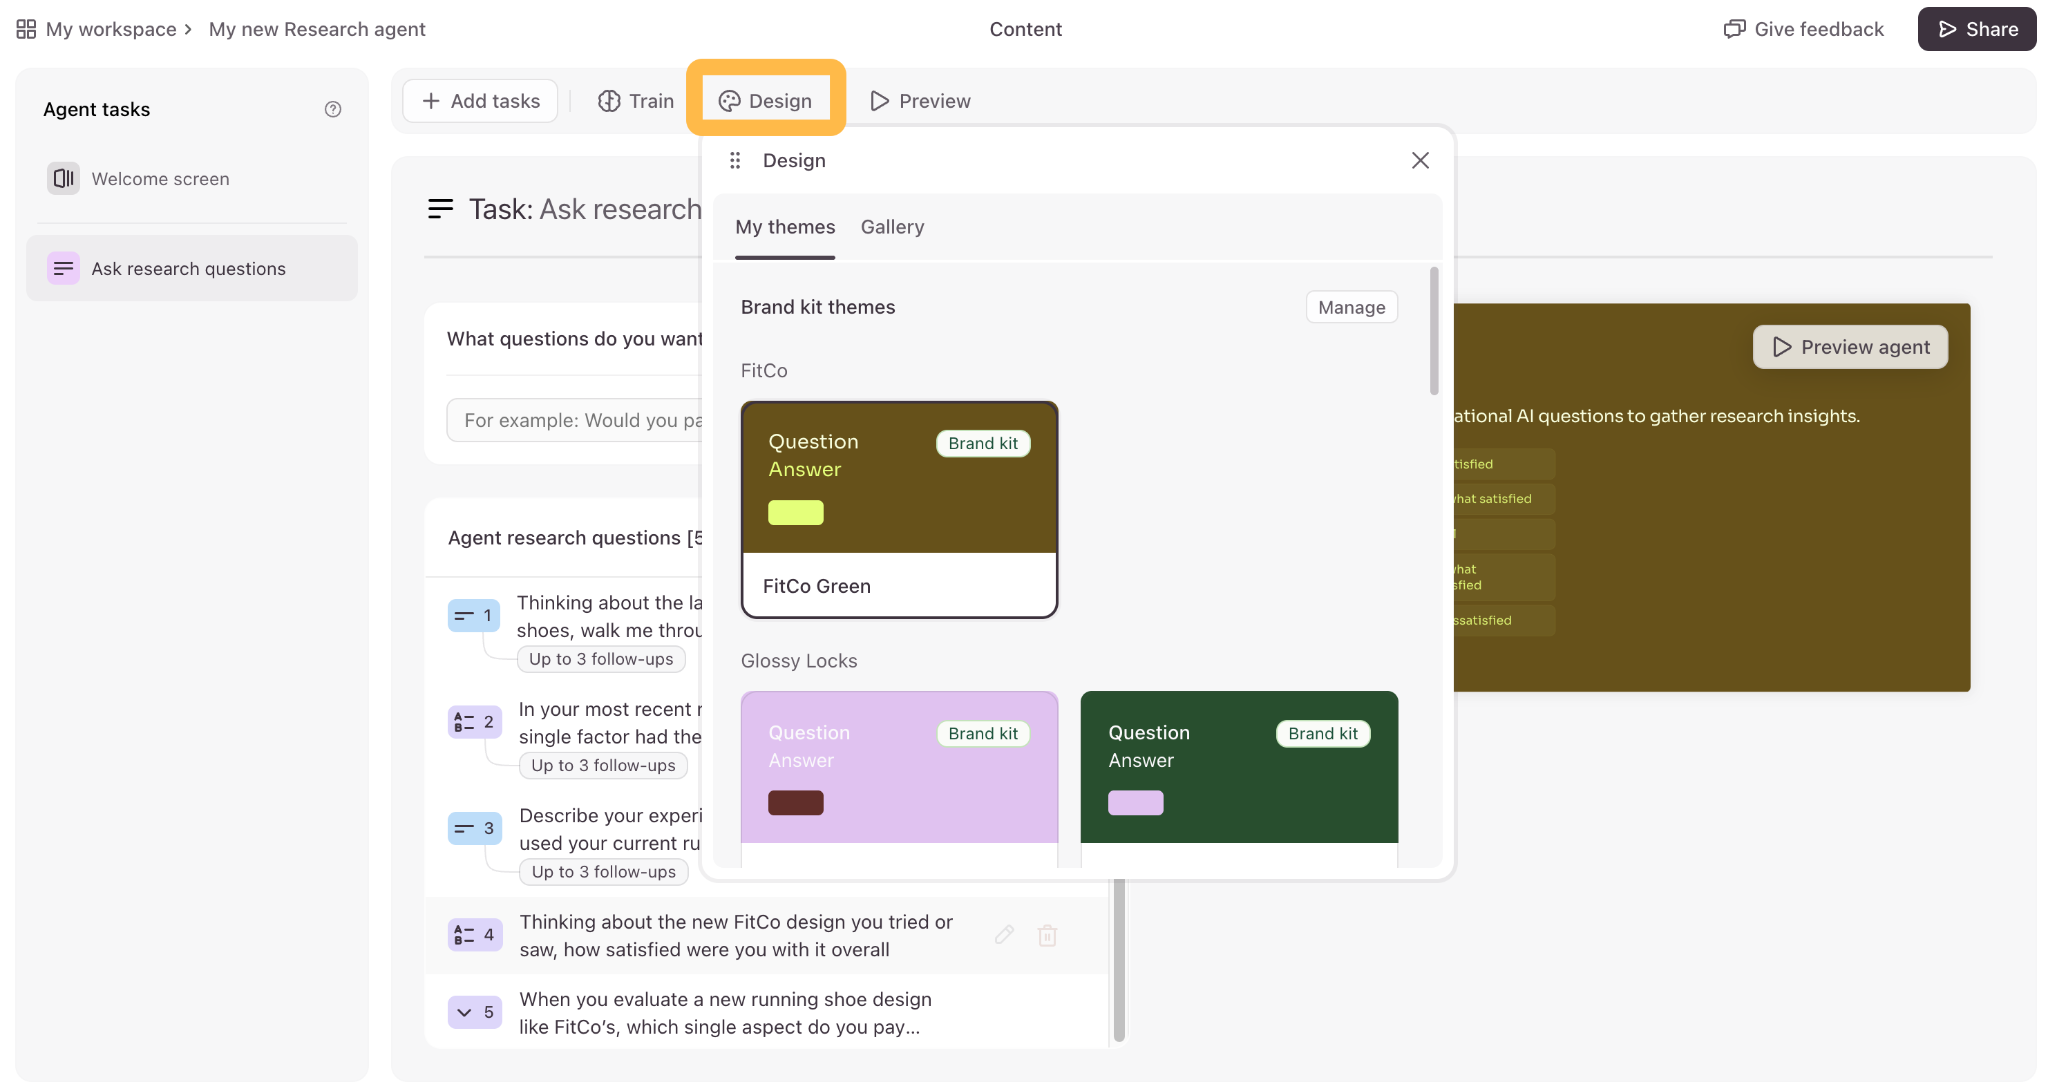Click the Manage brand kit button
The width and height of the screenshot is (2048, 1088).
(x=1351, y=307)
